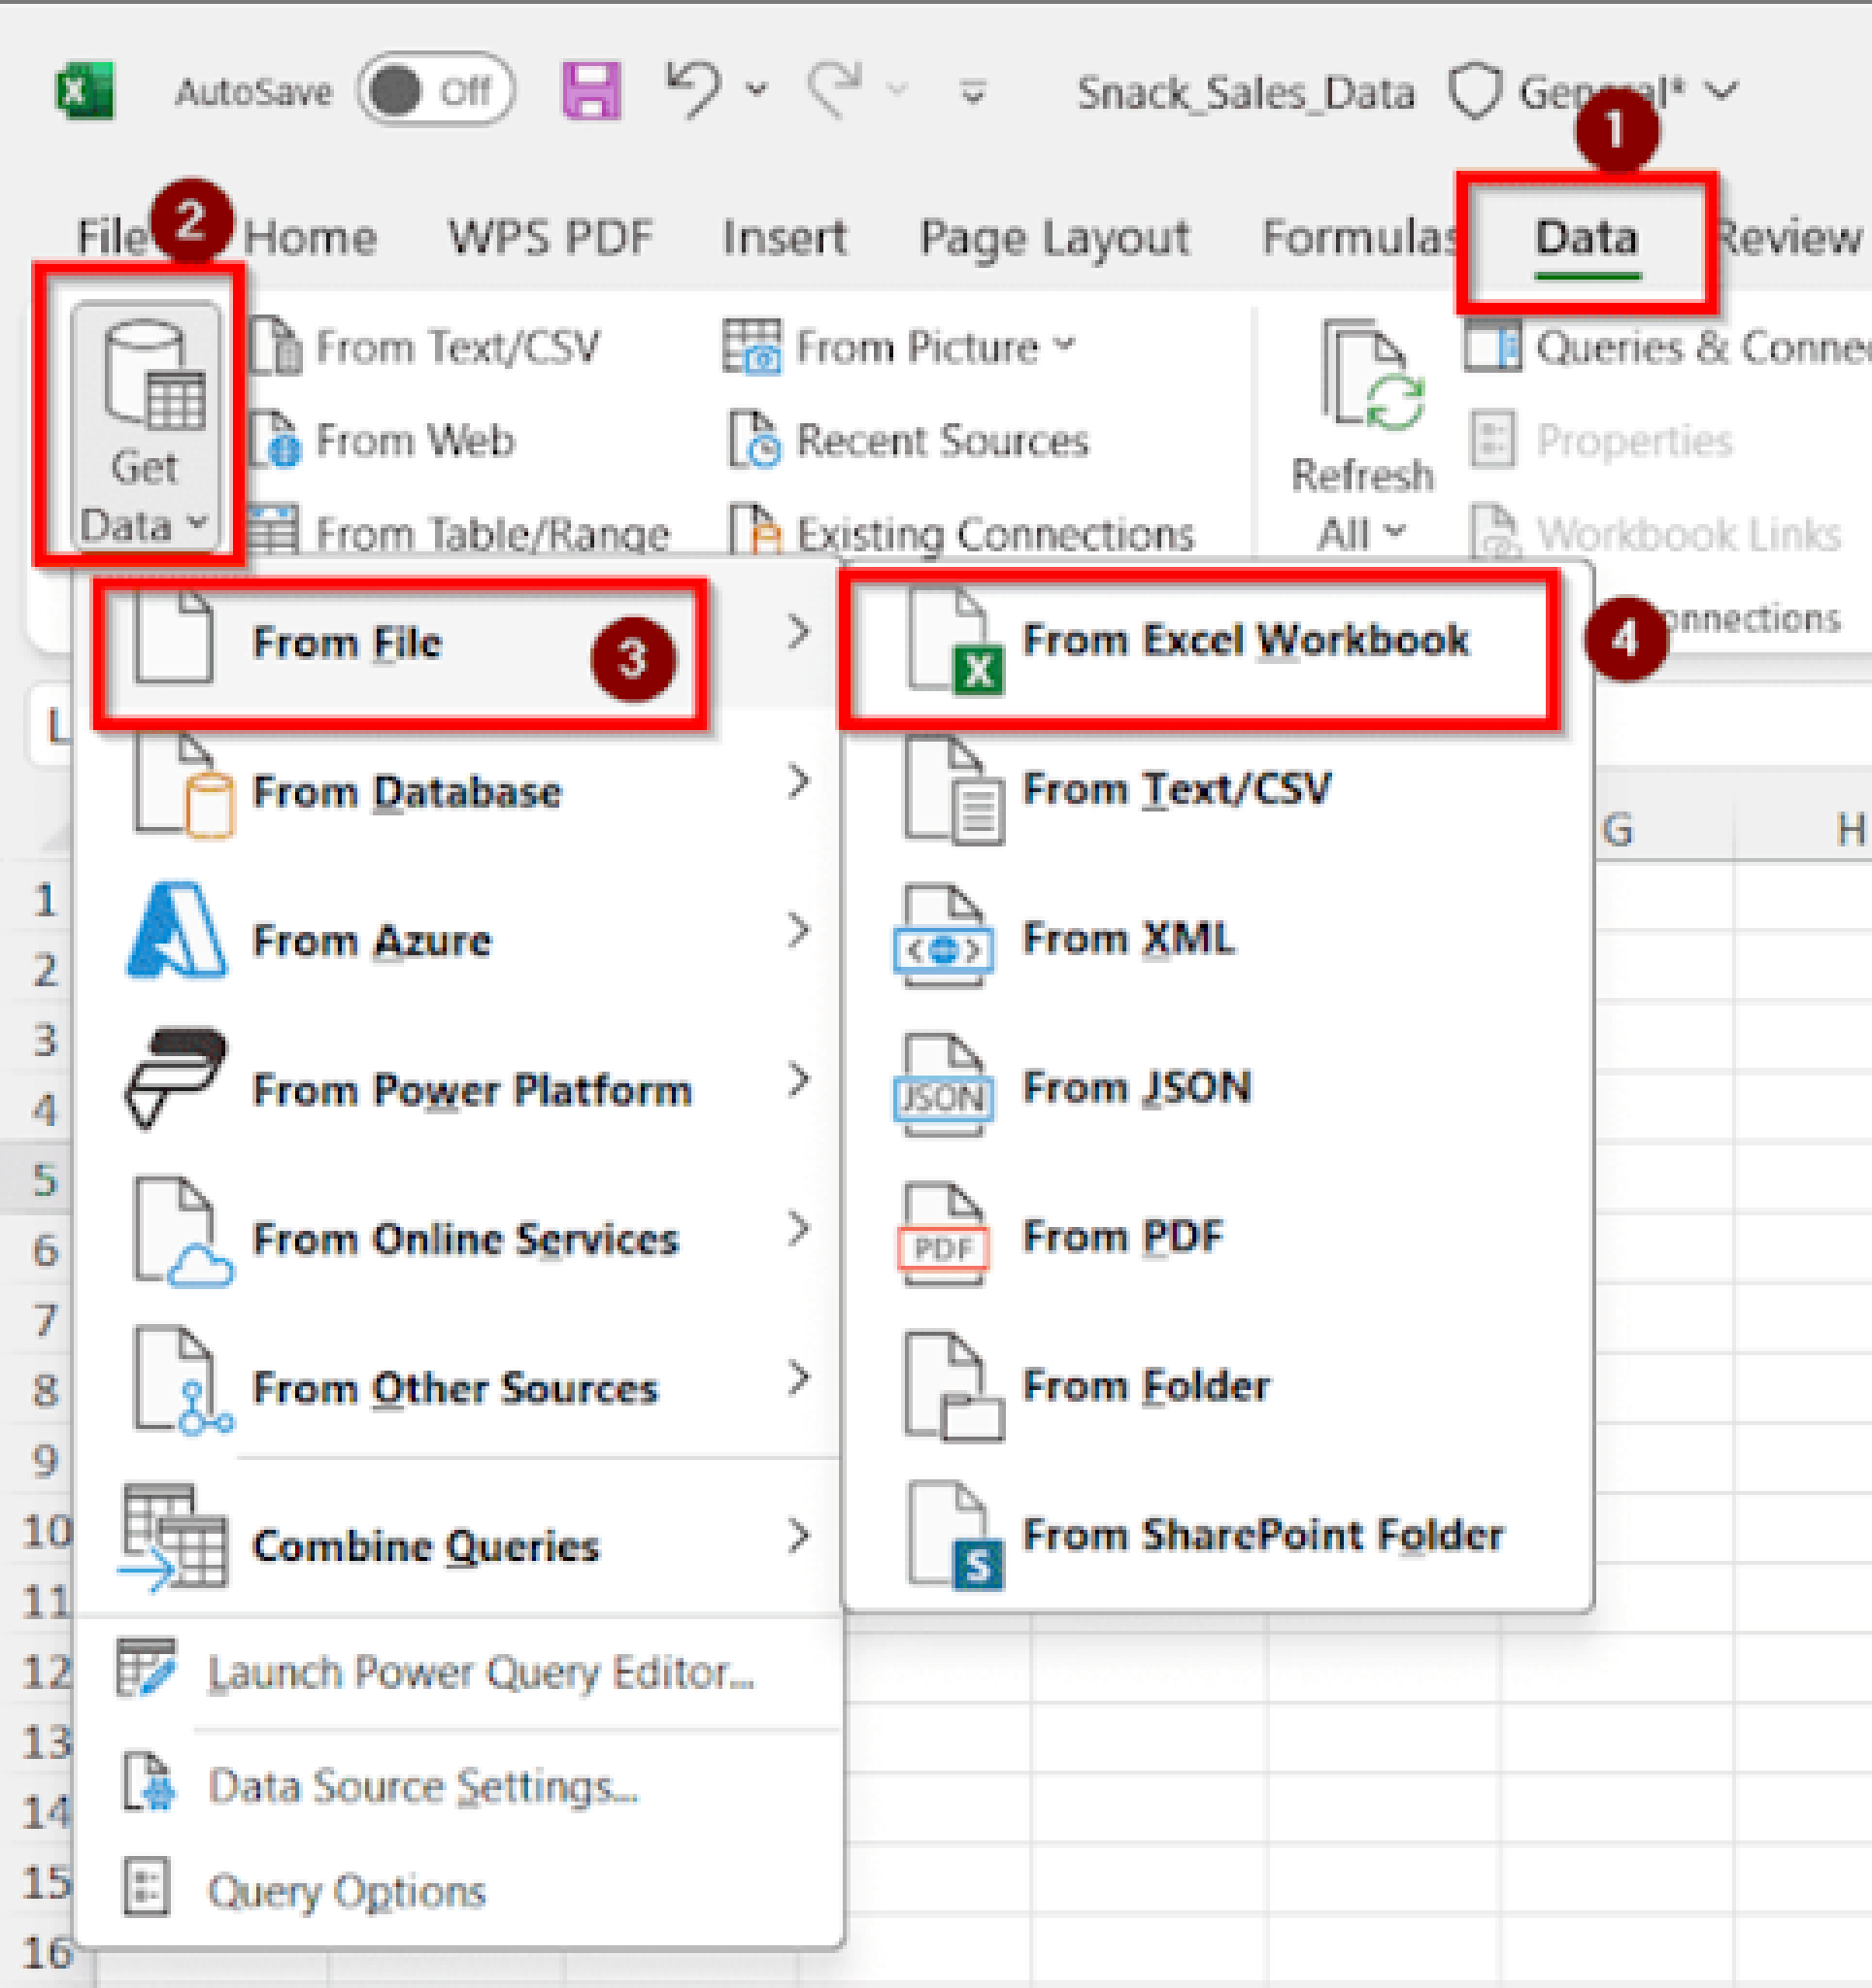Choose From Excel Workbook in the menu
Image resolution: width=1872 pixels, height=1988 pixels.
click(1245, 640)
